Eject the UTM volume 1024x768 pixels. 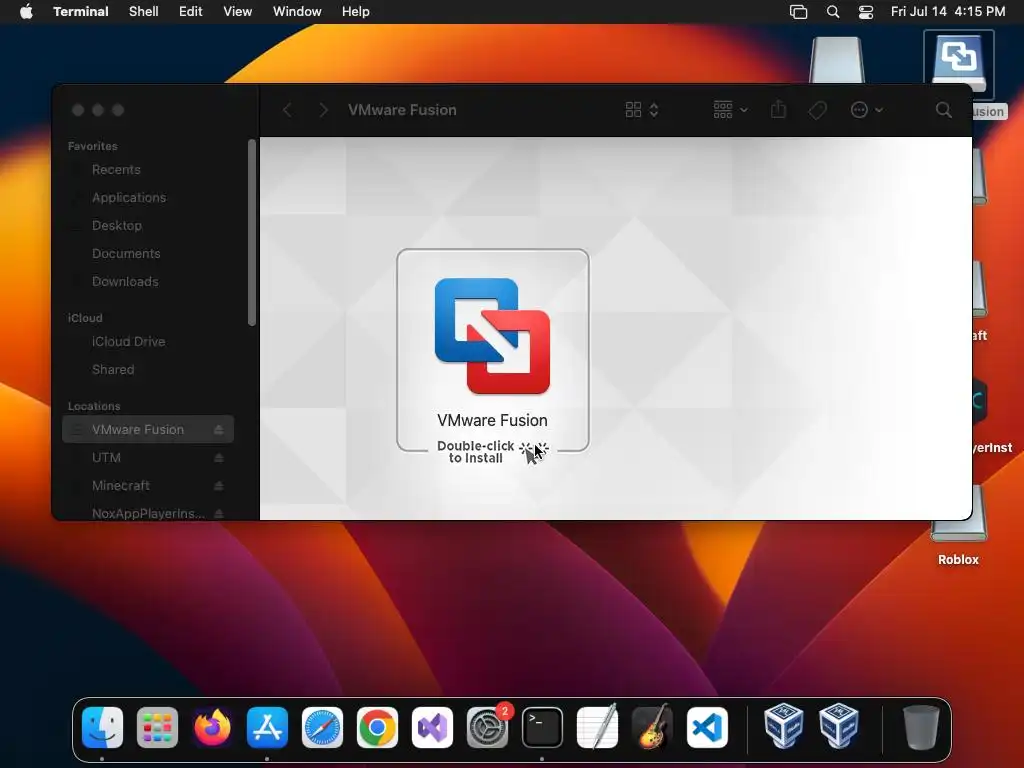pos(219,458)
